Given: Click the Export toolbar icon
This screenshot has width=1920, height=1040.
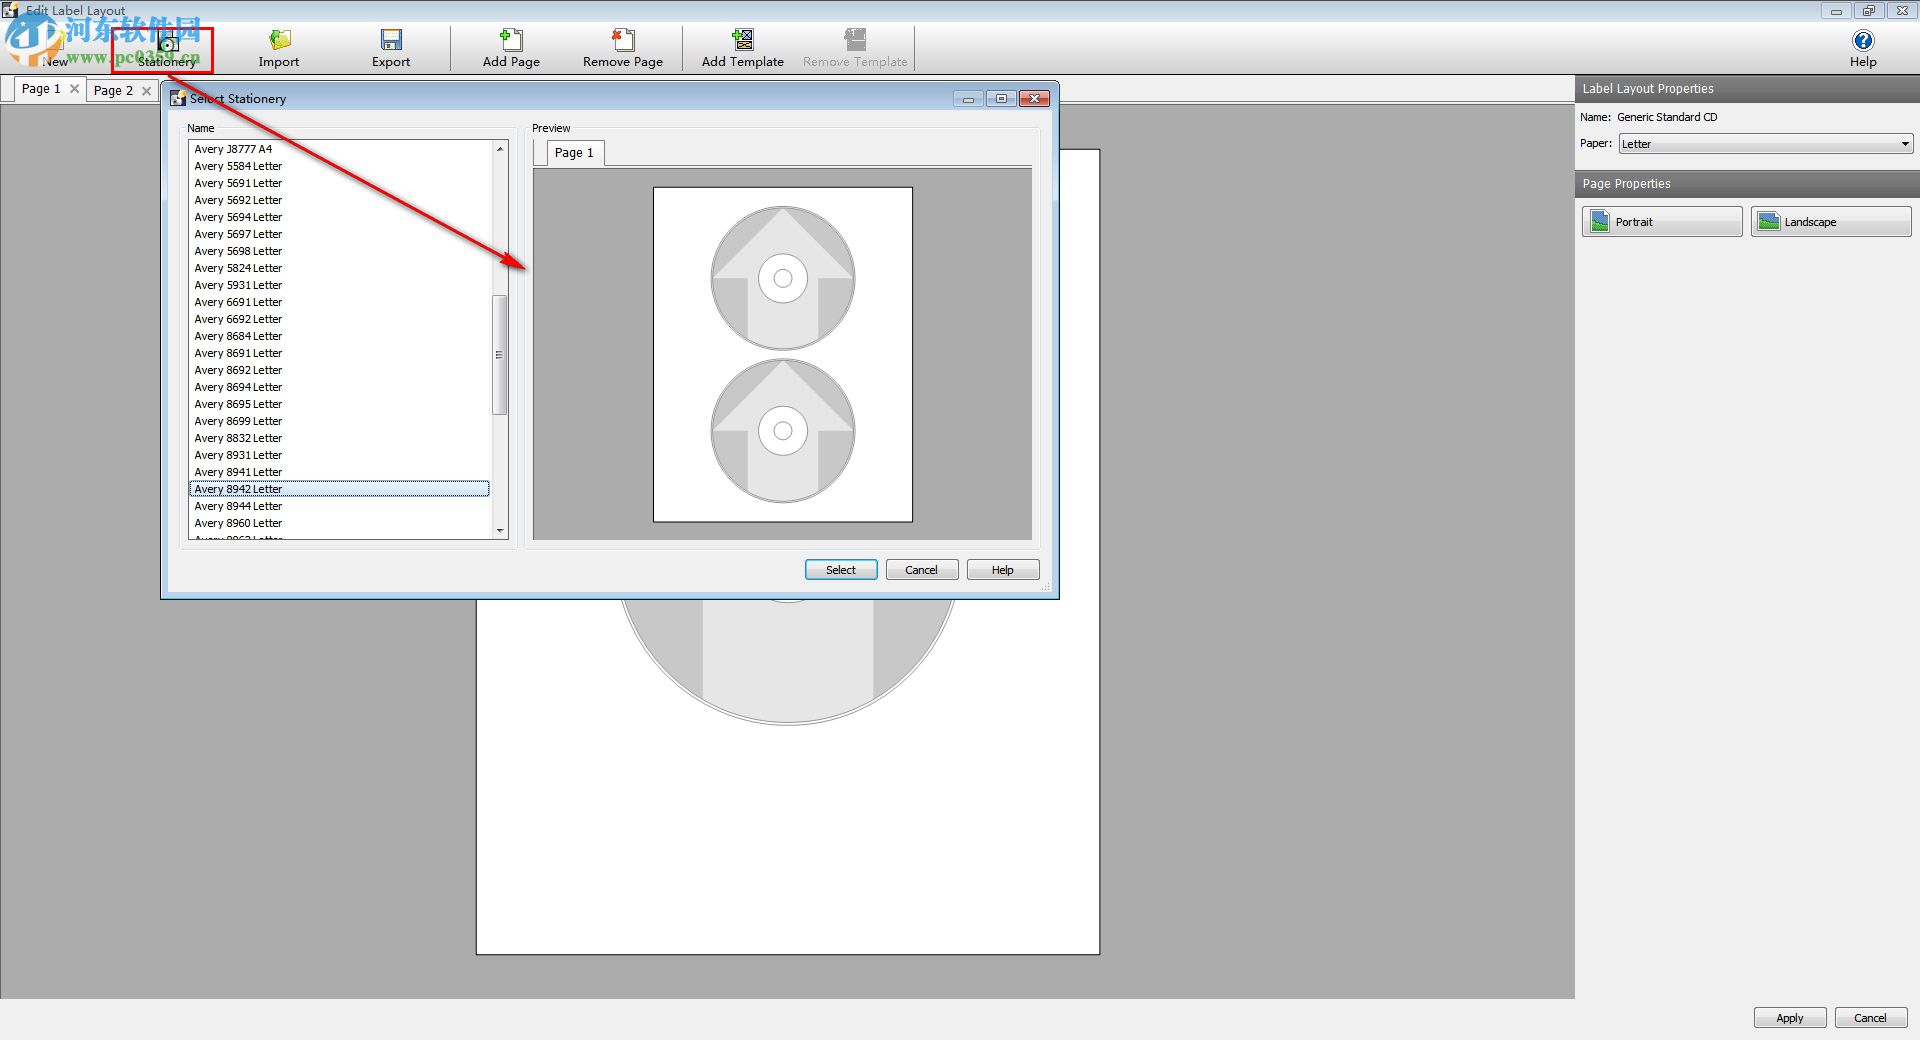Looking at the screenshot, I should click(390, 45).
